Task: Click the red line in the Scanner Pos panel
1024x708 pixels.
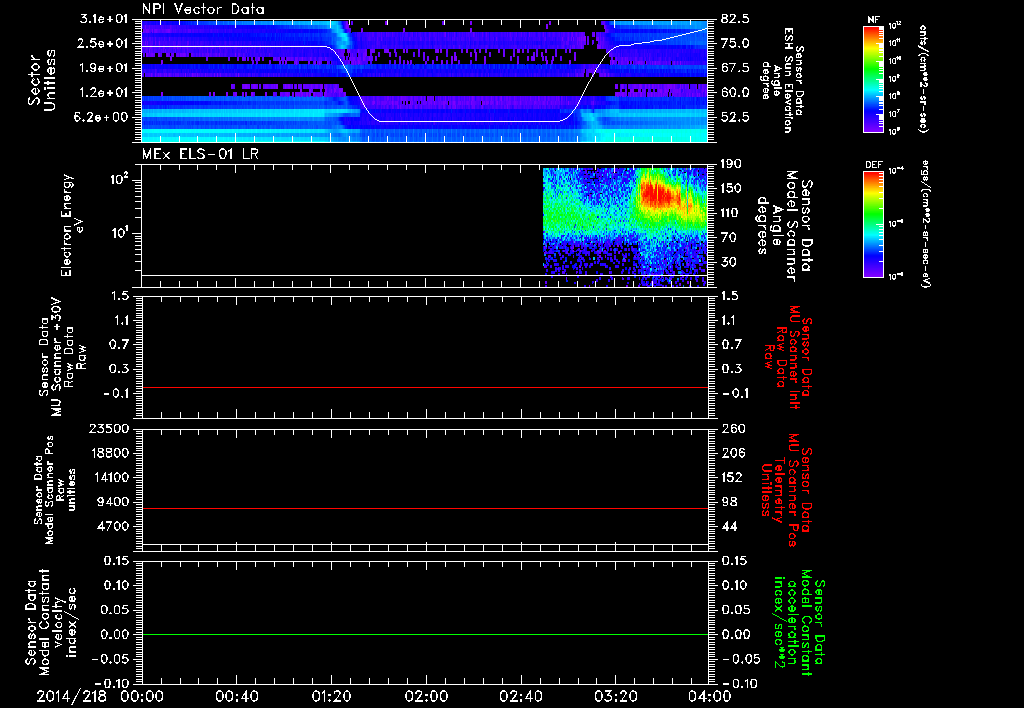Action: pos(424,508)
